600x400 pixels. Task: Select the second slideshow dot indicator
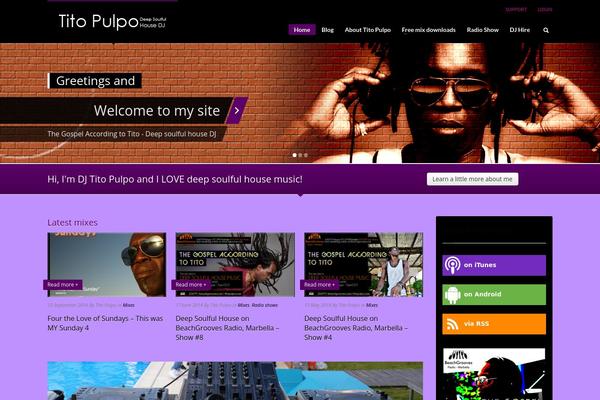(x=300, y=155)
